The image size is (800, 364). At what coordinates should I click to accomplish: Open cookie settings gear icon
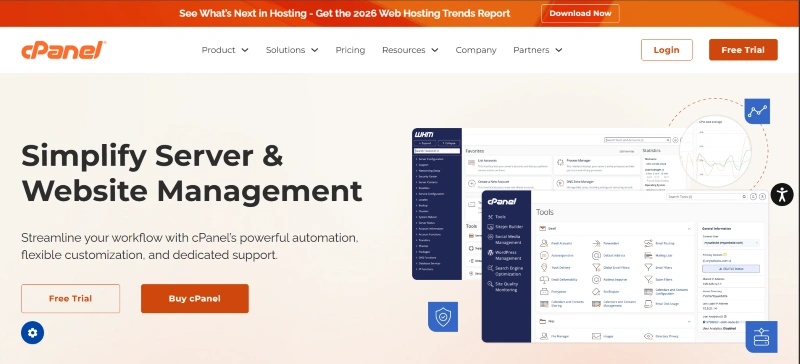click(x=33, y=333)
